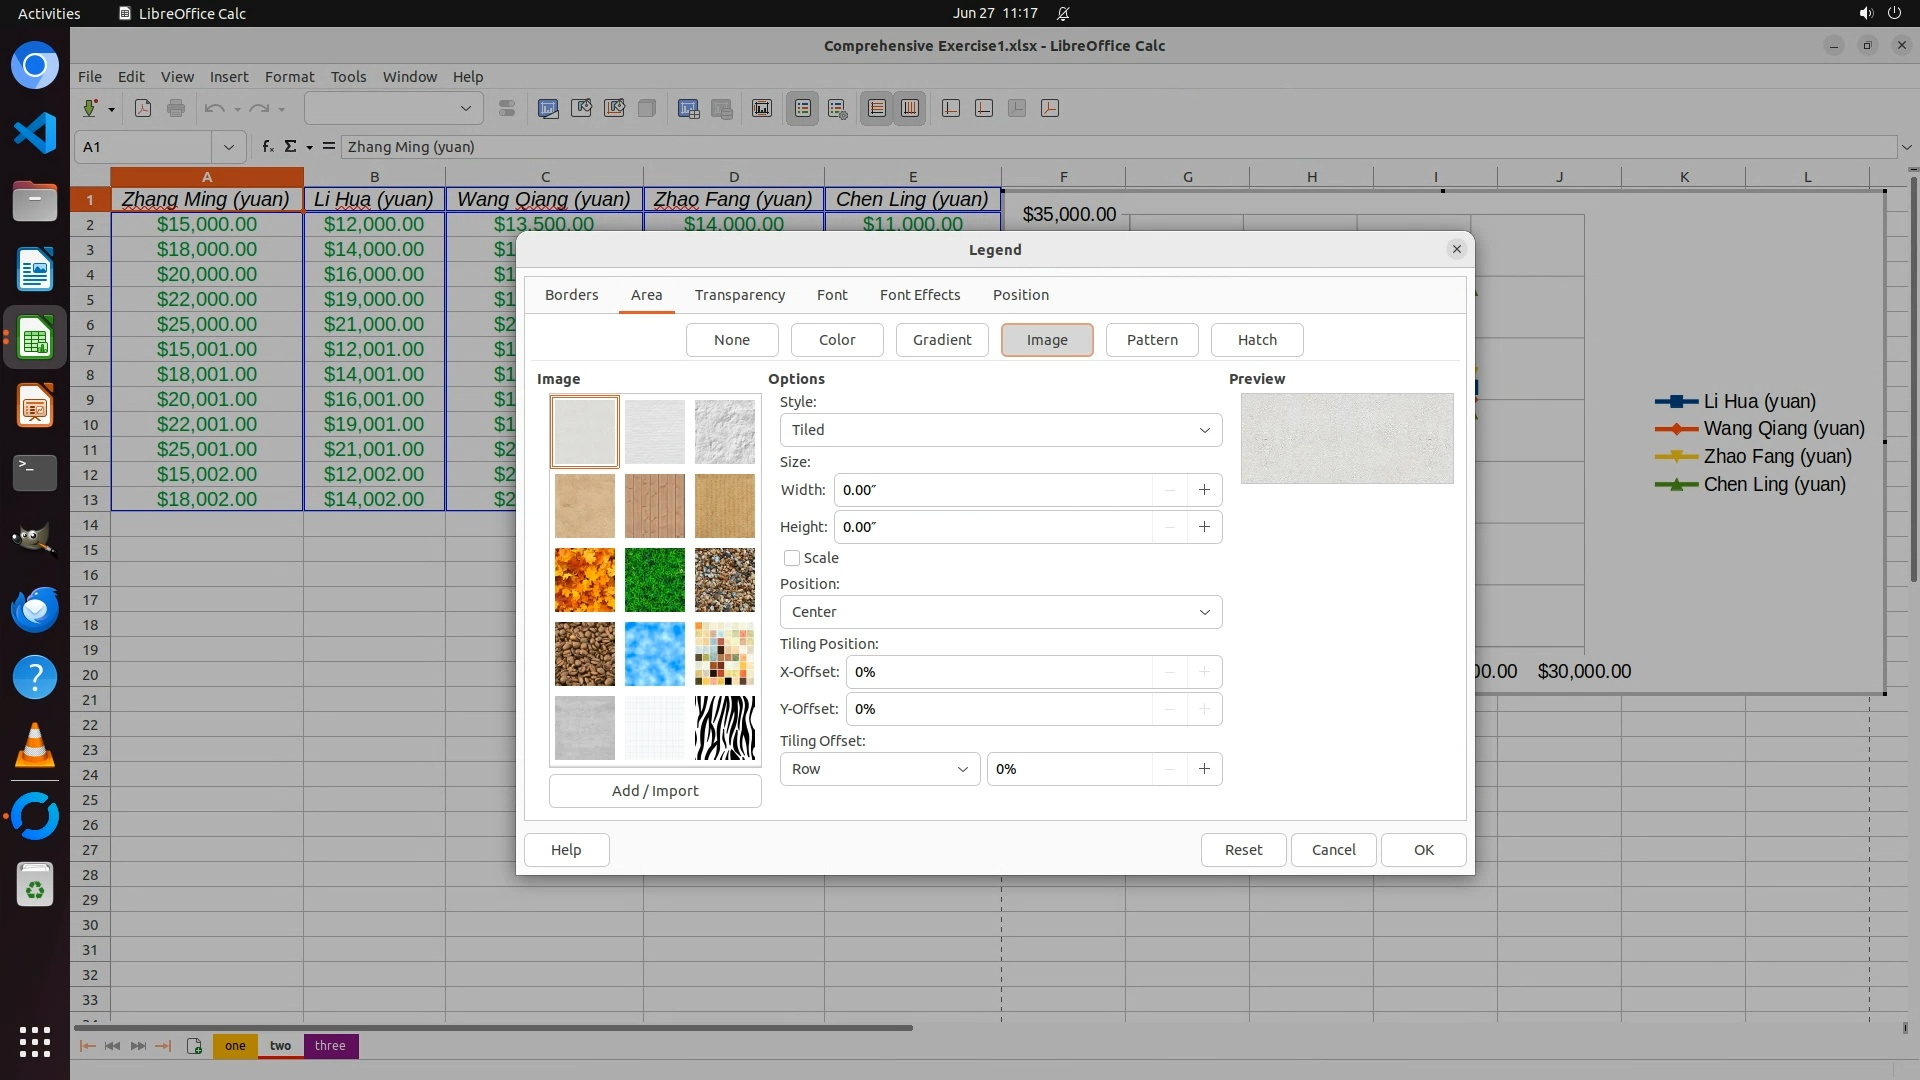
Task: Open the Position dropdown showing Center
Action: [1000, 612]
